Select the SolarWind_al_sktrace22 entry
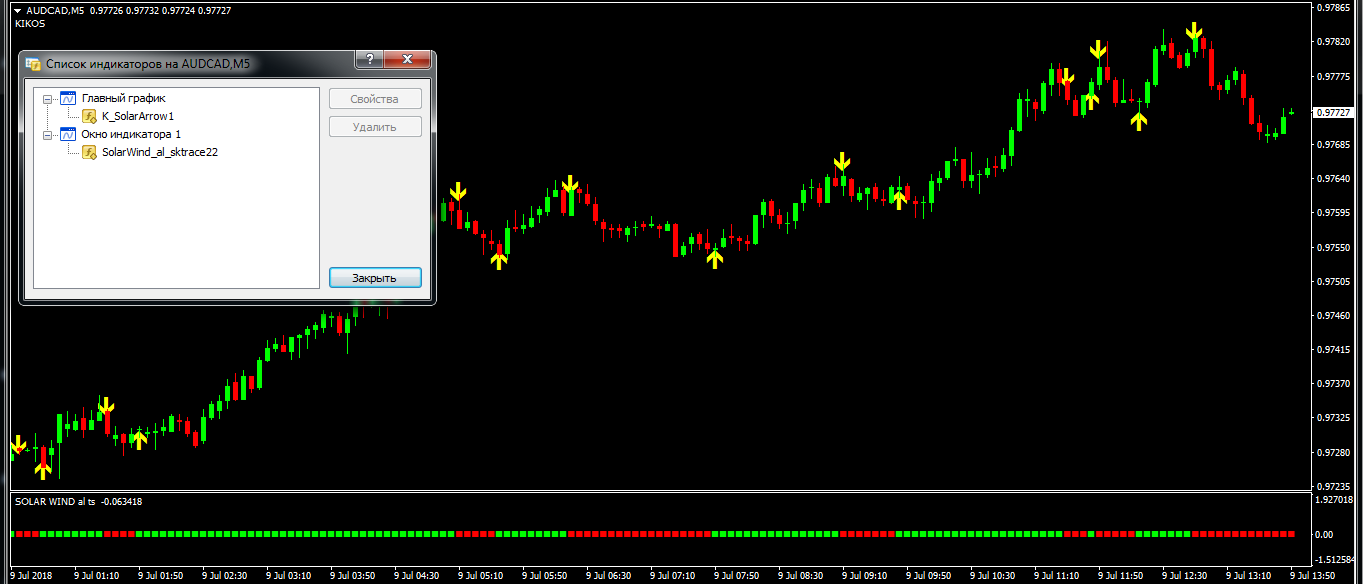Image resolution: width=1363 pixels, height=584 pixels. click(160, 152)
